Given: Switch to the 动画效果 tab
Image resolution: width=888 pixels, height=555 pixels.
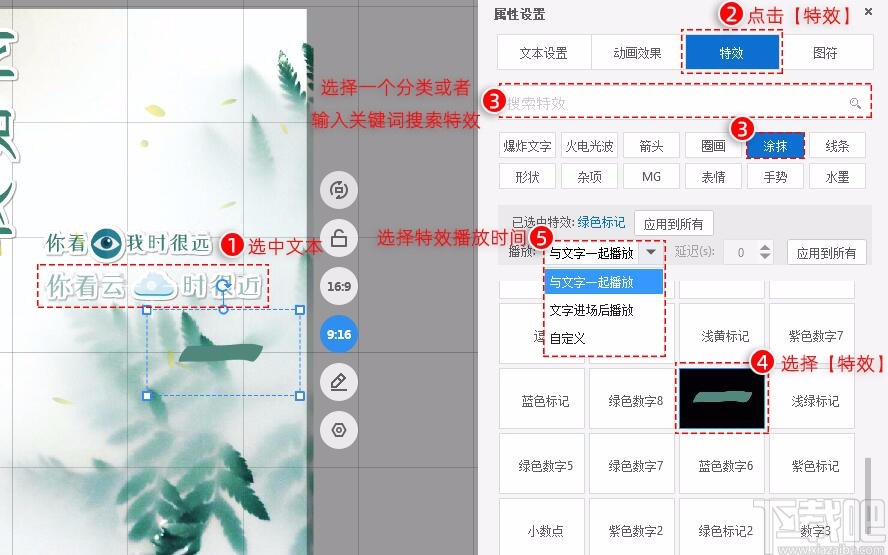Looking at the screenshot, I should [637, 53].
